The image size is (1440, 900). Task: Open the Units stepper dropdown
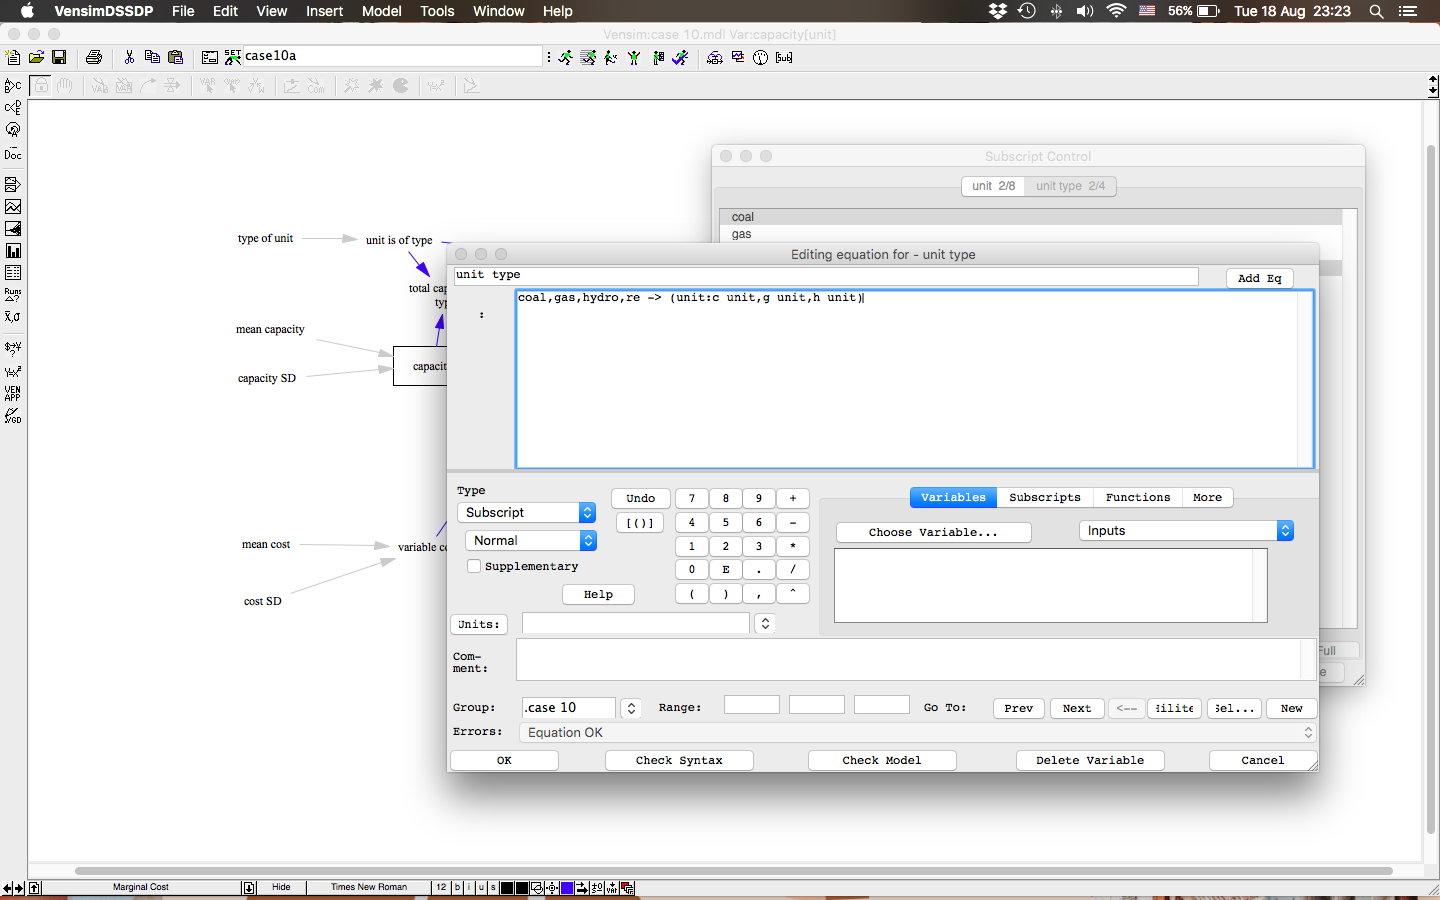tap(765, 623)
